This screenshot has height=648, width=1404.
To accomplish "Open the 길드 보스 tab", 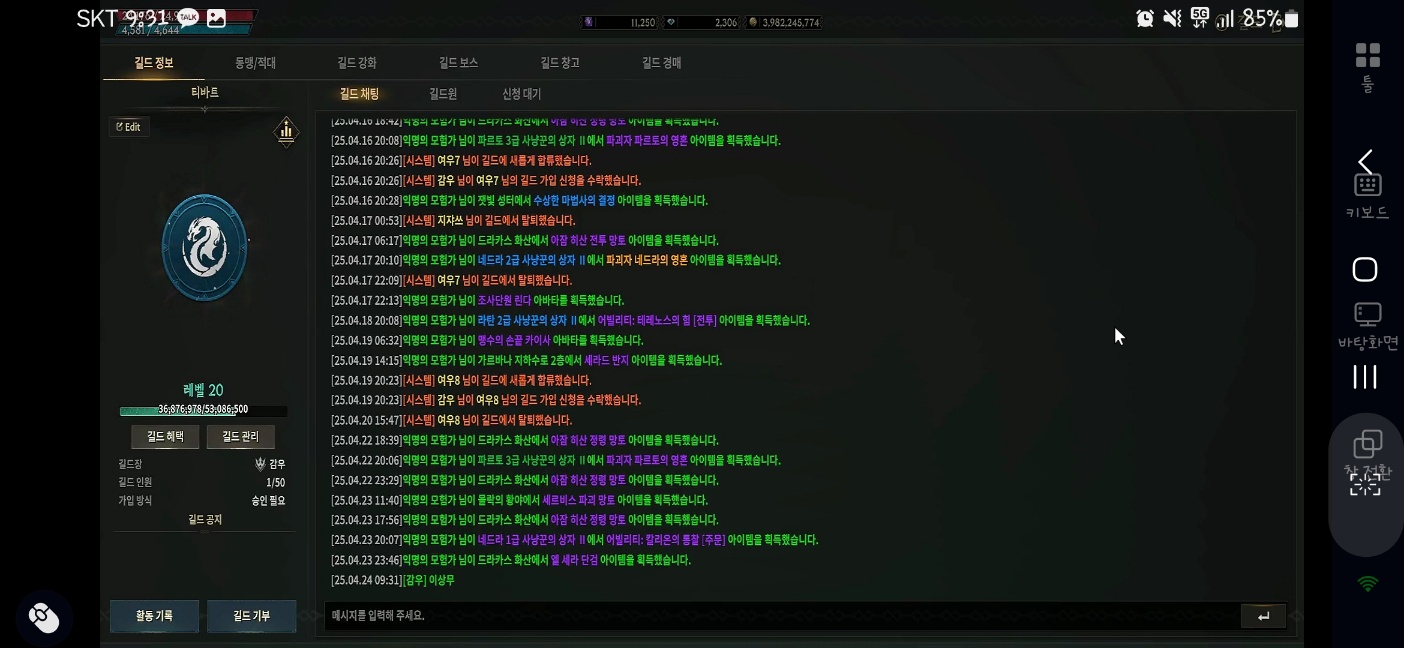I will [458, 63].
